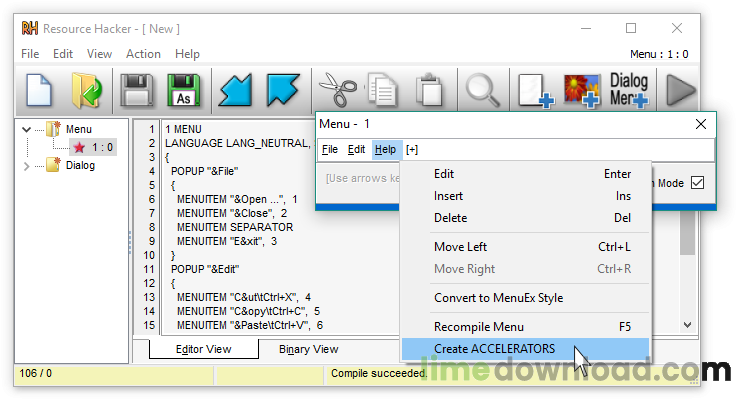Click the editor scrollbar down arrow
This screenshot has width=738, height=400.
[x=688, y=325]
